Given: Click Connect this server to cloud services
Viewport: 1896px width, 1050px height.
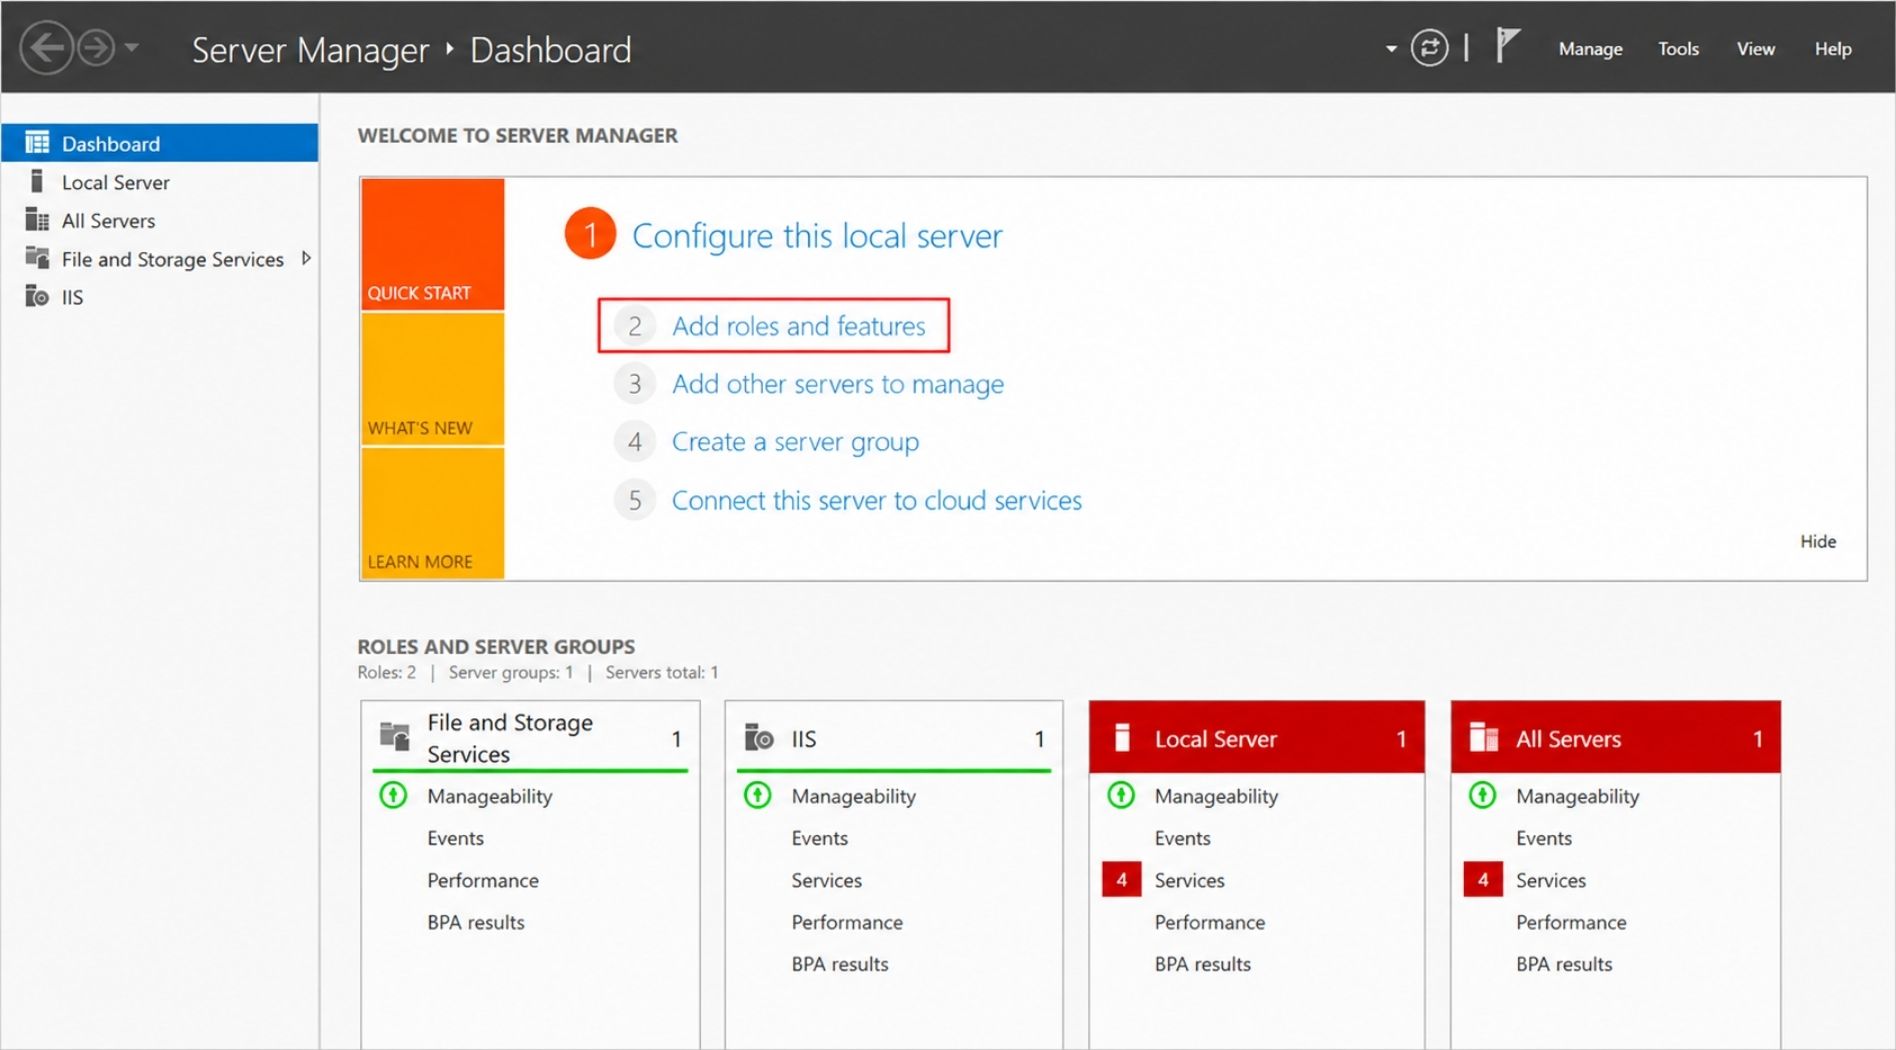Looking at the screenshot, I should click(877, 500).
